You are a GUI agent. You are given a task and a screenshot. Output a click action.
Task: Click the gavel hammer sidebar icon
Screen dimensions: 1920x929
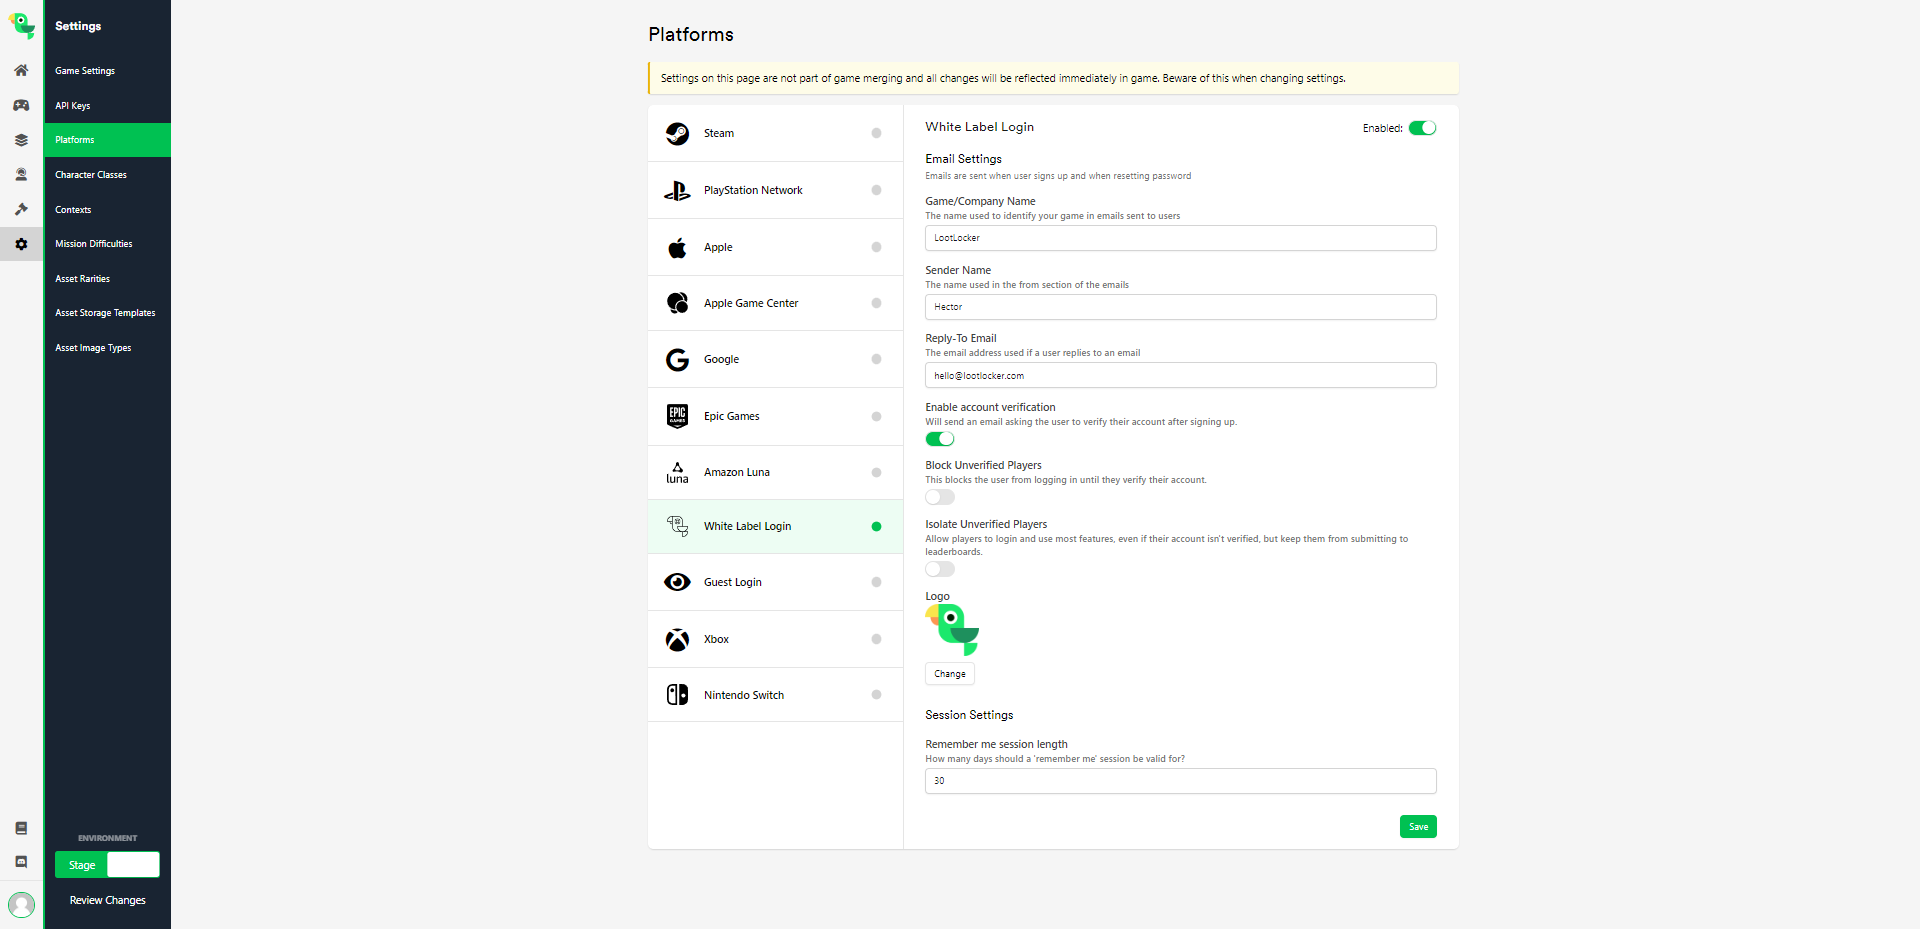pyautogui.click(x=21, y=209)
